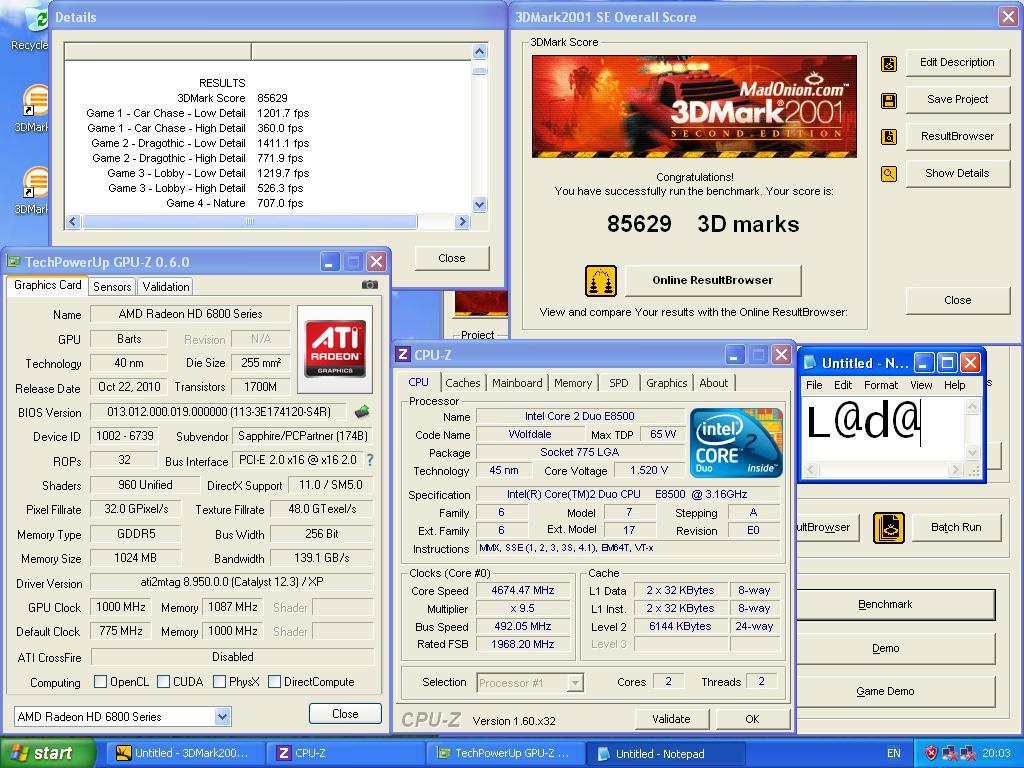The height and width of the screenshot is (768, 1024).
Task: Click the Intel Core 2 Duo logo
Action: [736, 443]
